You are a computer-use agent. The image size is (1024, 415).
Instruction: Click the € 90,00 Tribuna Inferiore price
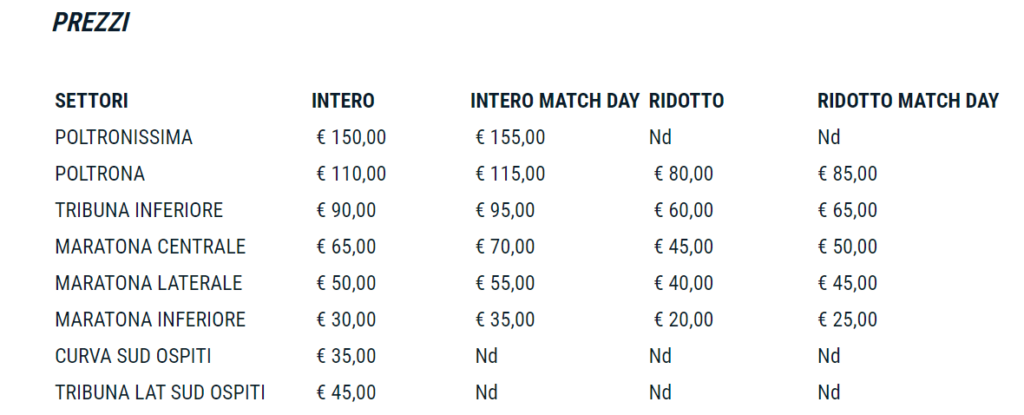[x=346, y=211]
